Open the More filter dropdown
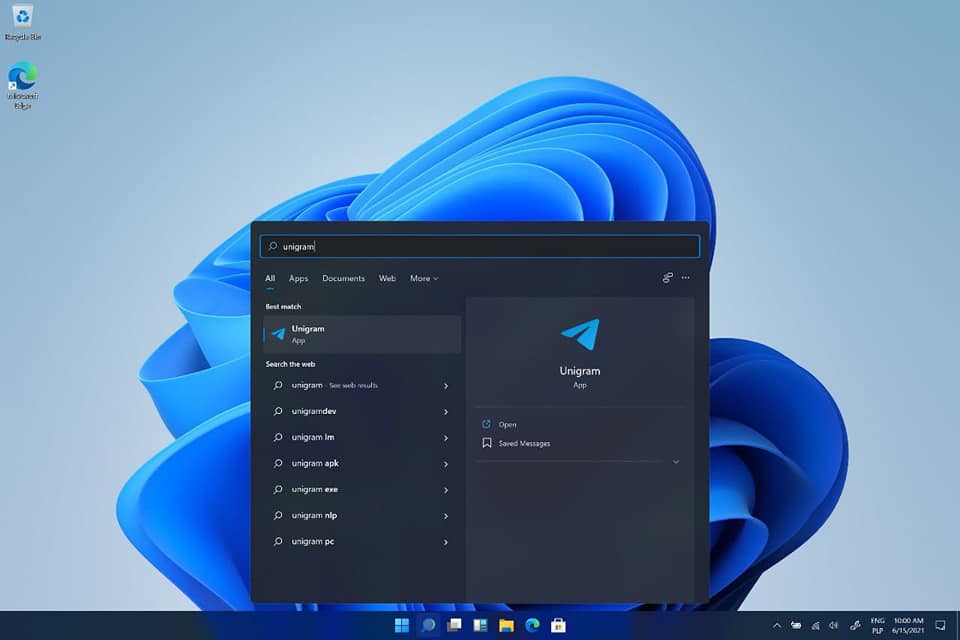The image size is (960, 640). coord(424,278)
